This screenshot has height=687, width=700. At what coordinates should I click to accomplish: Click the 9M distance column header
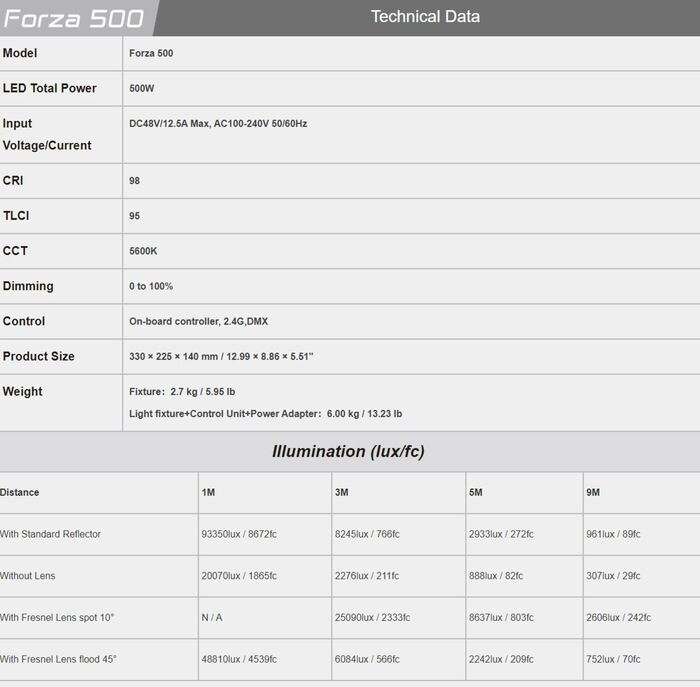coord(594,493)
